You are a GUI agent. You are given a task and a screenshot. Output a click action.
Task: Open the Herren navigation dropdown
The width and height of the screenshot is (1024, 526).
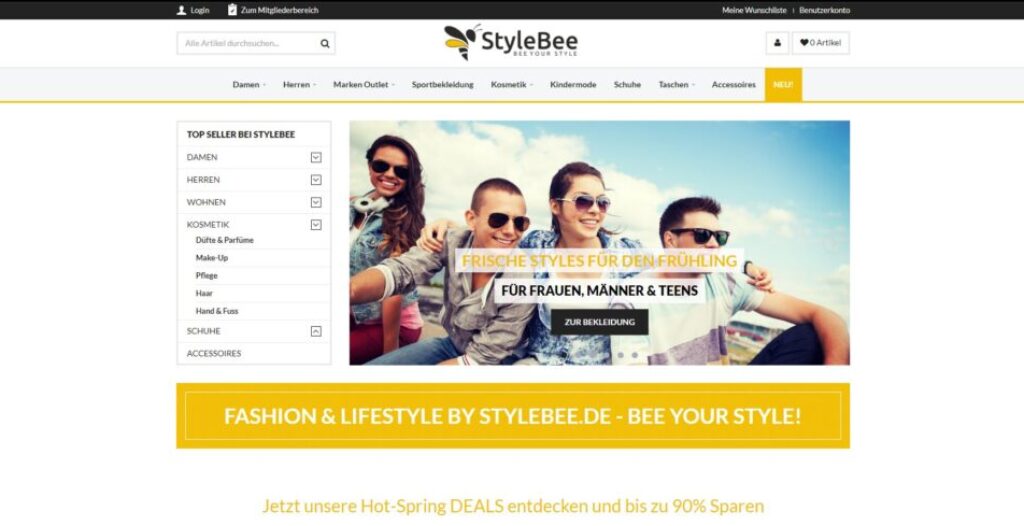pos(299,84)
